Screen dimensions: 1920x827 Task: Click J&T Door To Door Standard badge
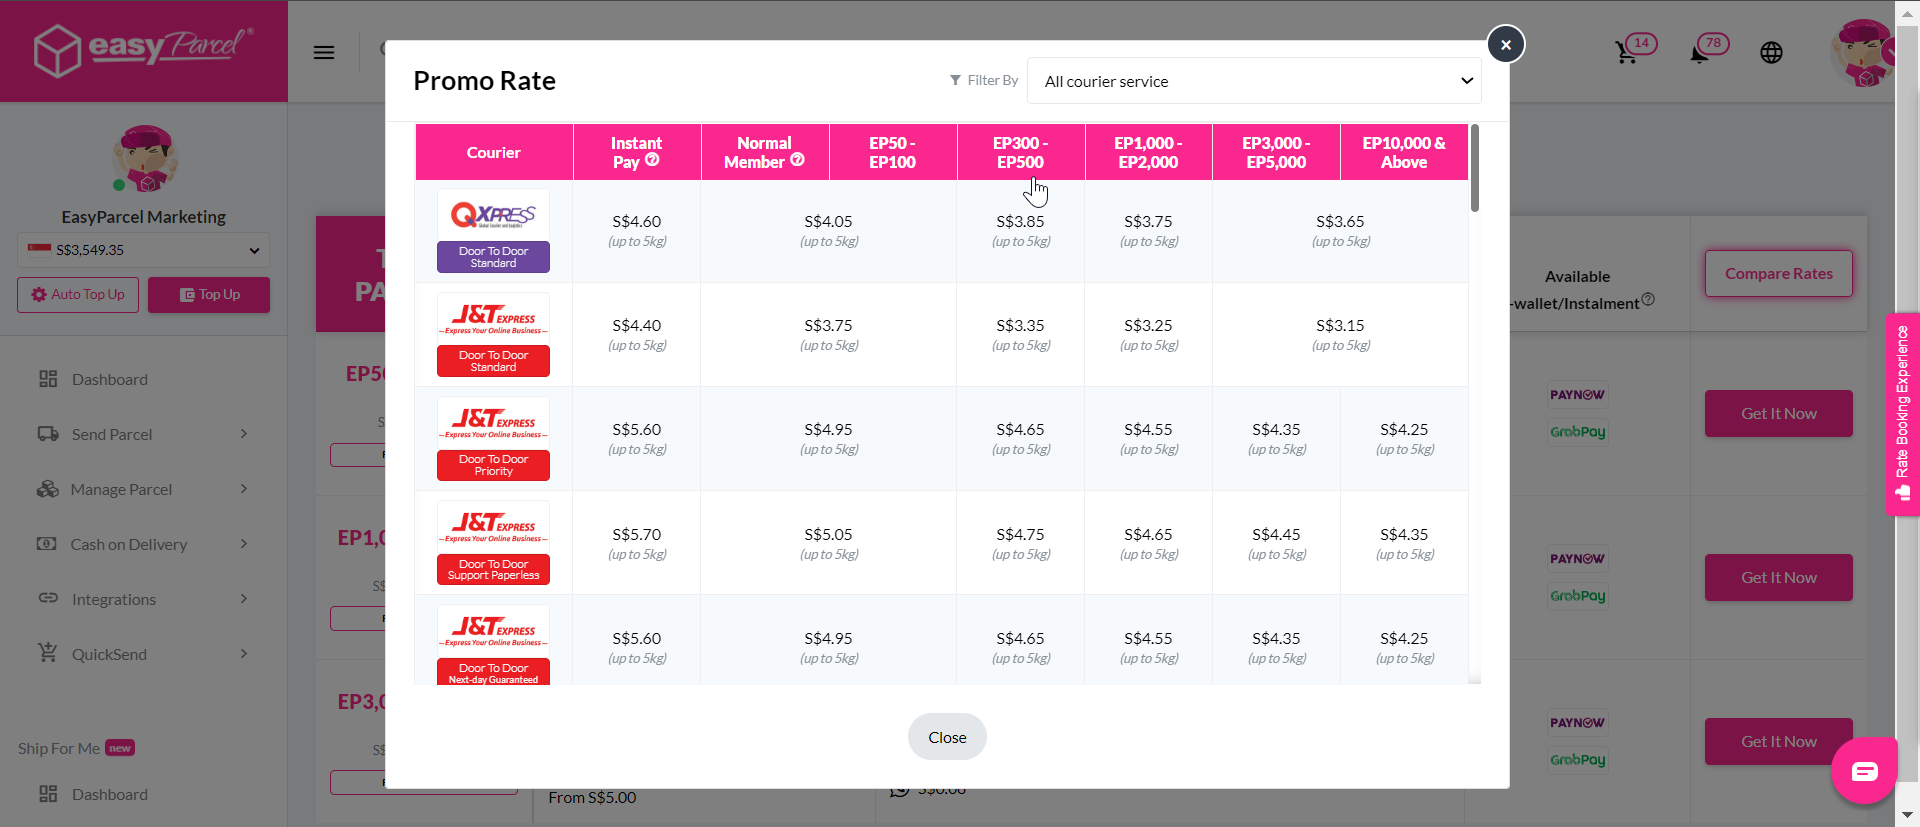pos(493,361)
